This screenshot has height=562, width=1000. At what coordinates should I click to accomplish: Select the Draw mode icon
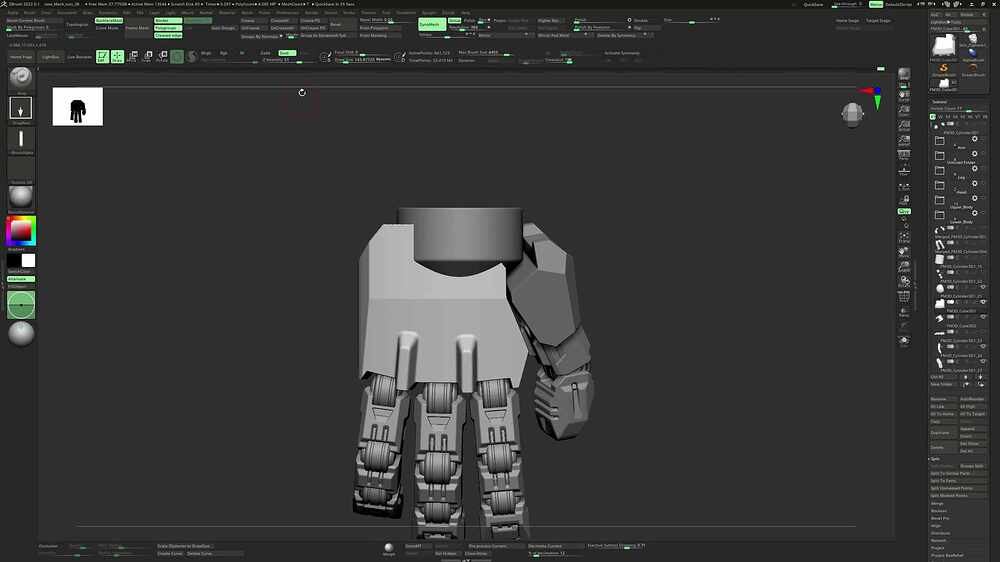117,57
